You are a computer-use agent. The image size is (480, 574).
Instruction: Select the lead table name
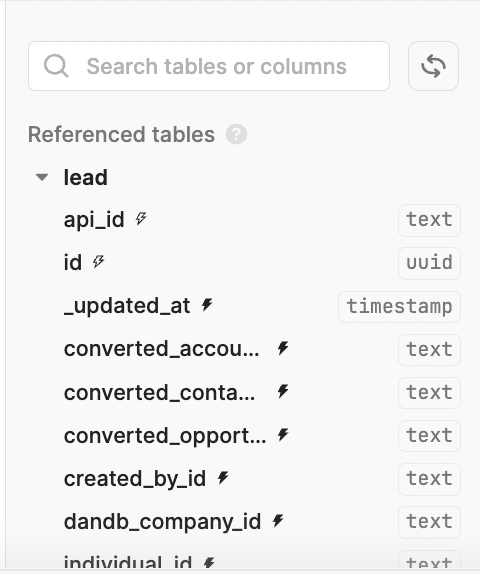[x=86, y=178]
